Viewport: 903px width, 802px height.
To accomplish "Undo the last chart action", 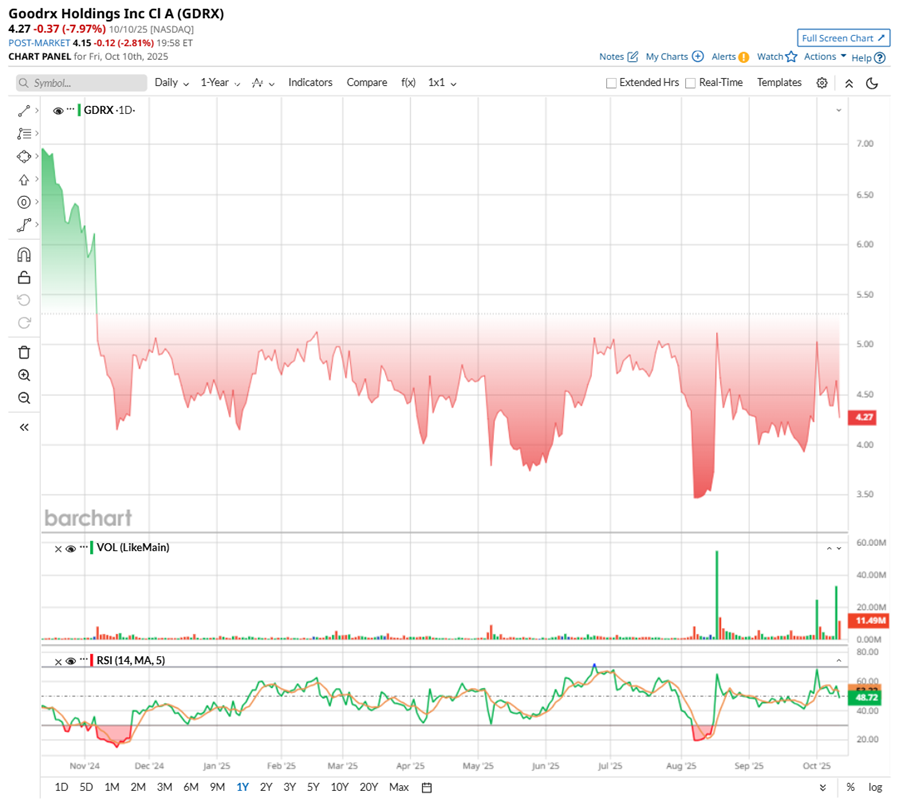I will (24, 300).
